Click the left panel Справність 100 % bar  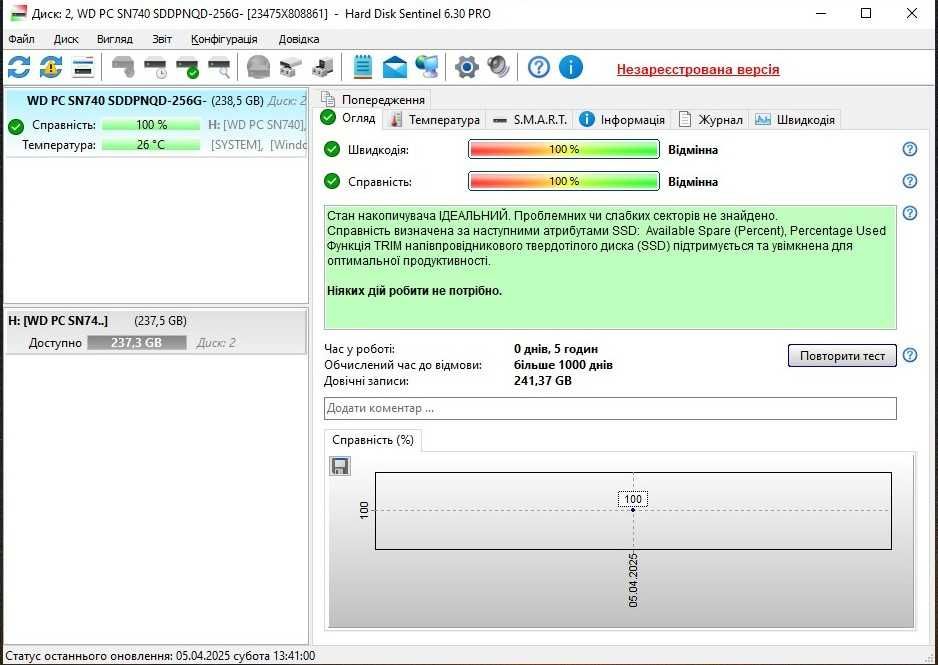[151, 125]
